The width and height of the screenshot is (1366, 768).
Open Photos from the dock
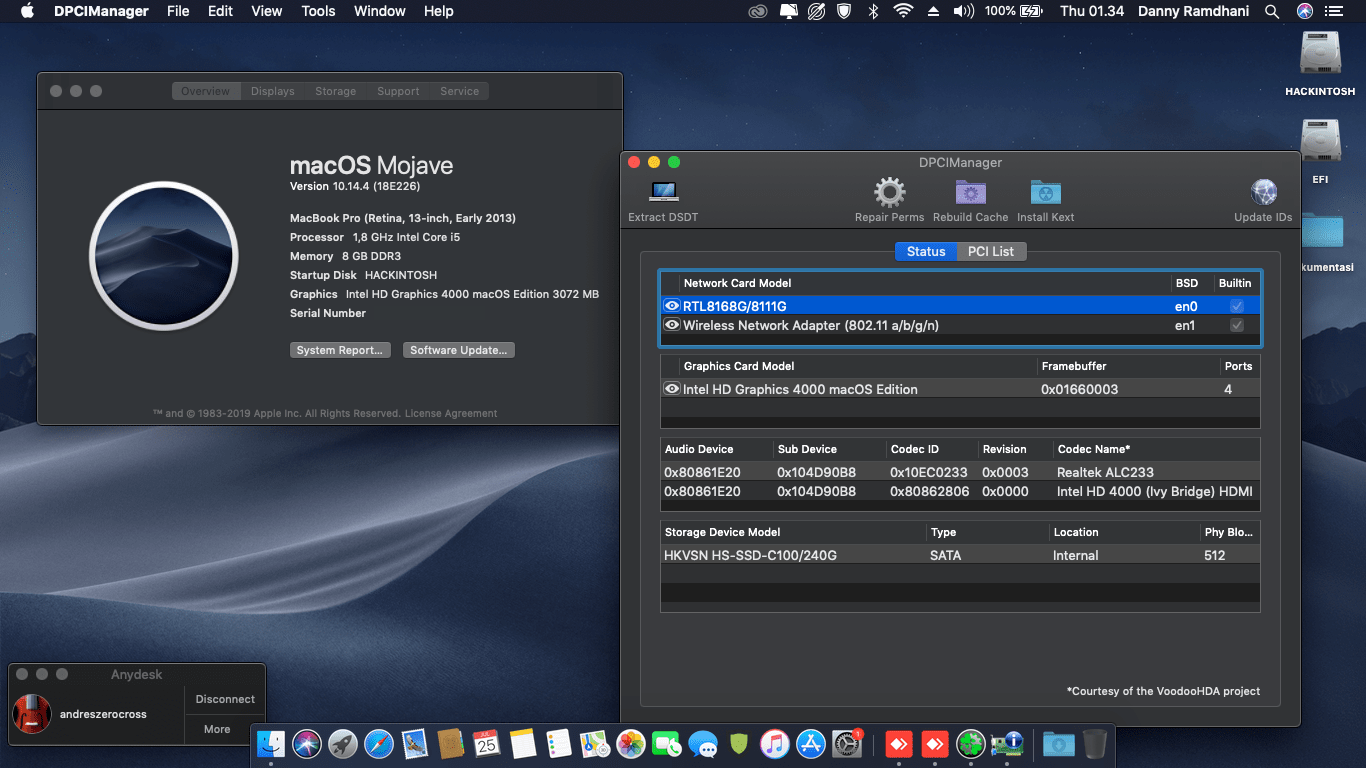(x=630, y=743)
